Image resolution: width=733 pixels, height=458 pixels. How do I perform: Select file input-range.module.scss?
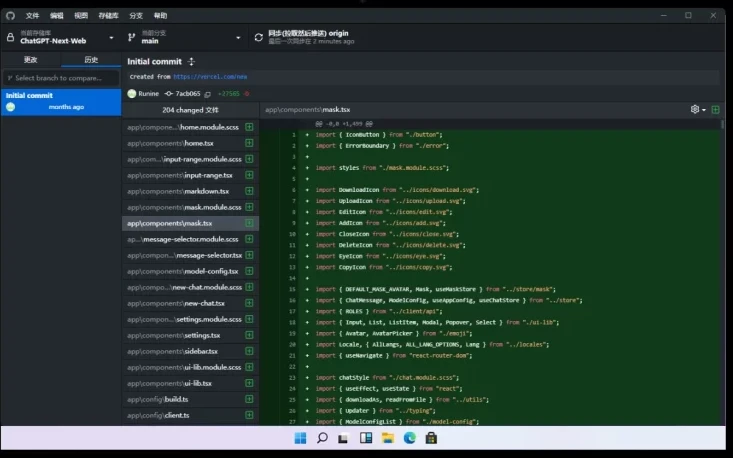click(x=190, y=159)
